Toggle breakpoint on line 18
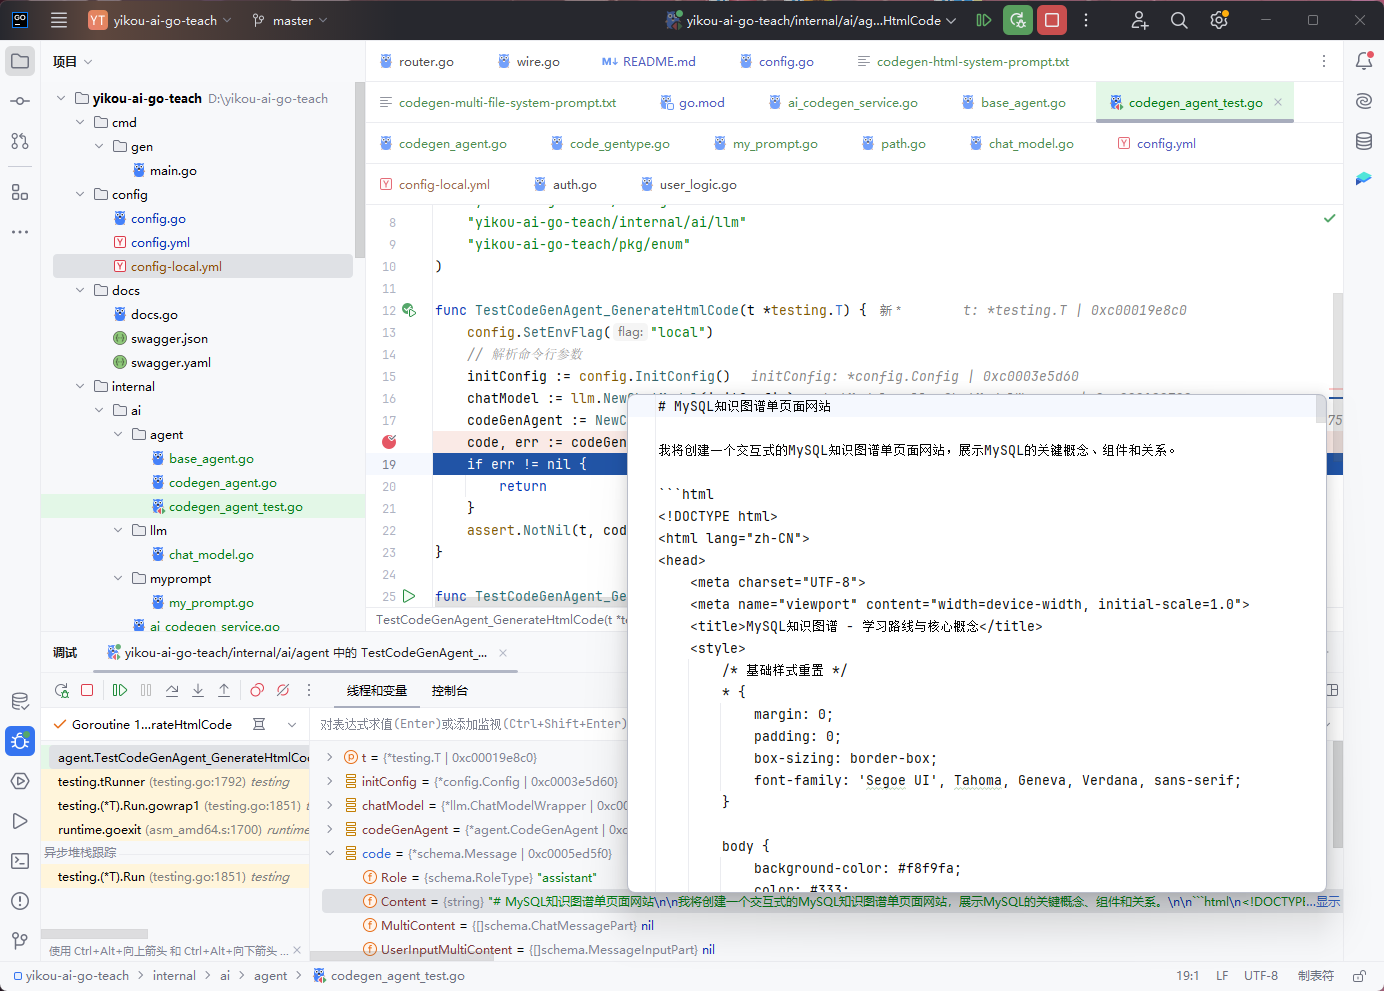1384x991 pixels. 389,442
